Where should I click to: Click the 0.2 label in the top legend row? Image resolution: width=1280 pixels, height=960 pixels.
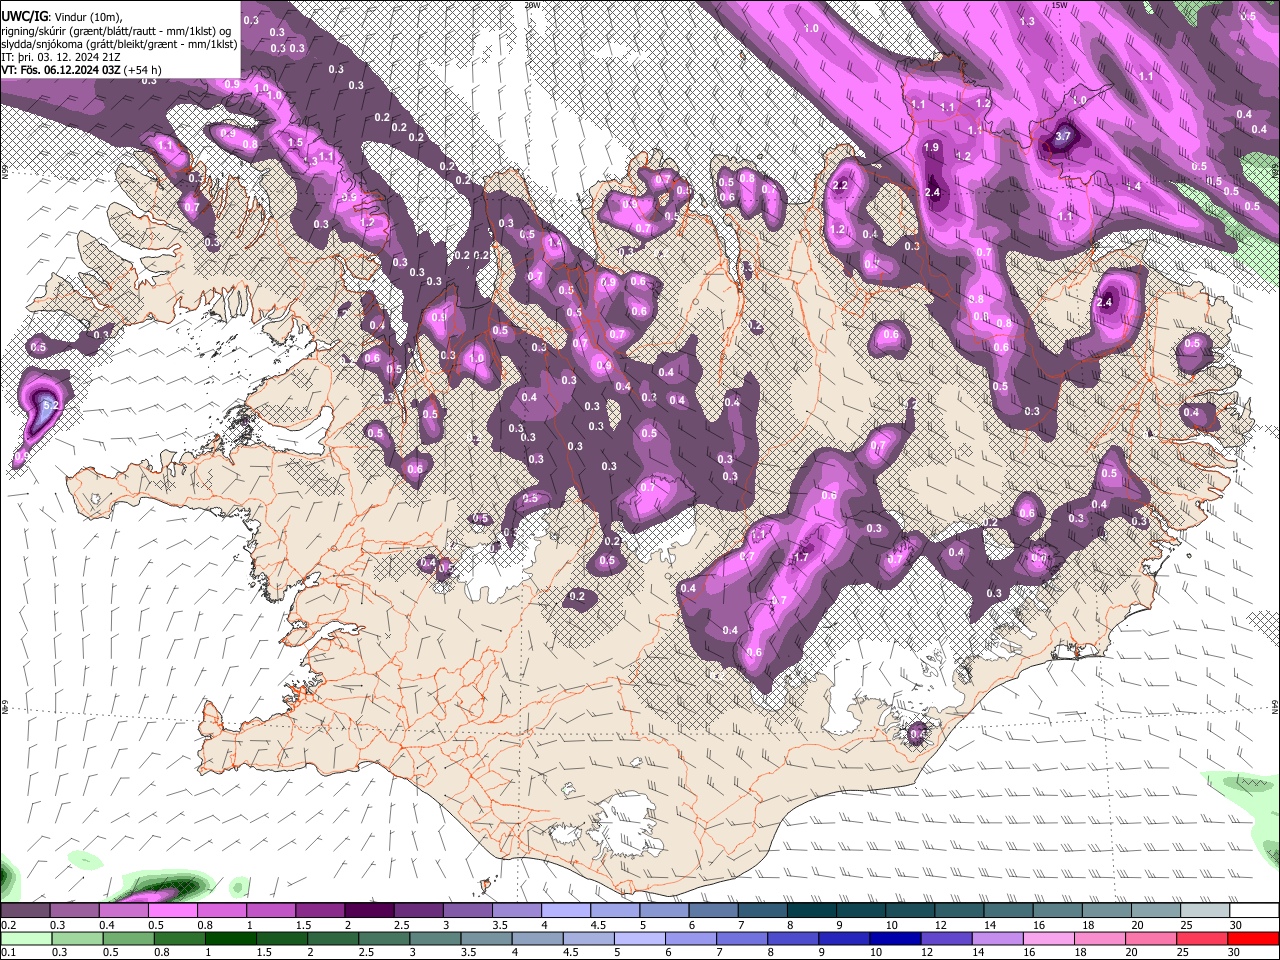[9, 925]
